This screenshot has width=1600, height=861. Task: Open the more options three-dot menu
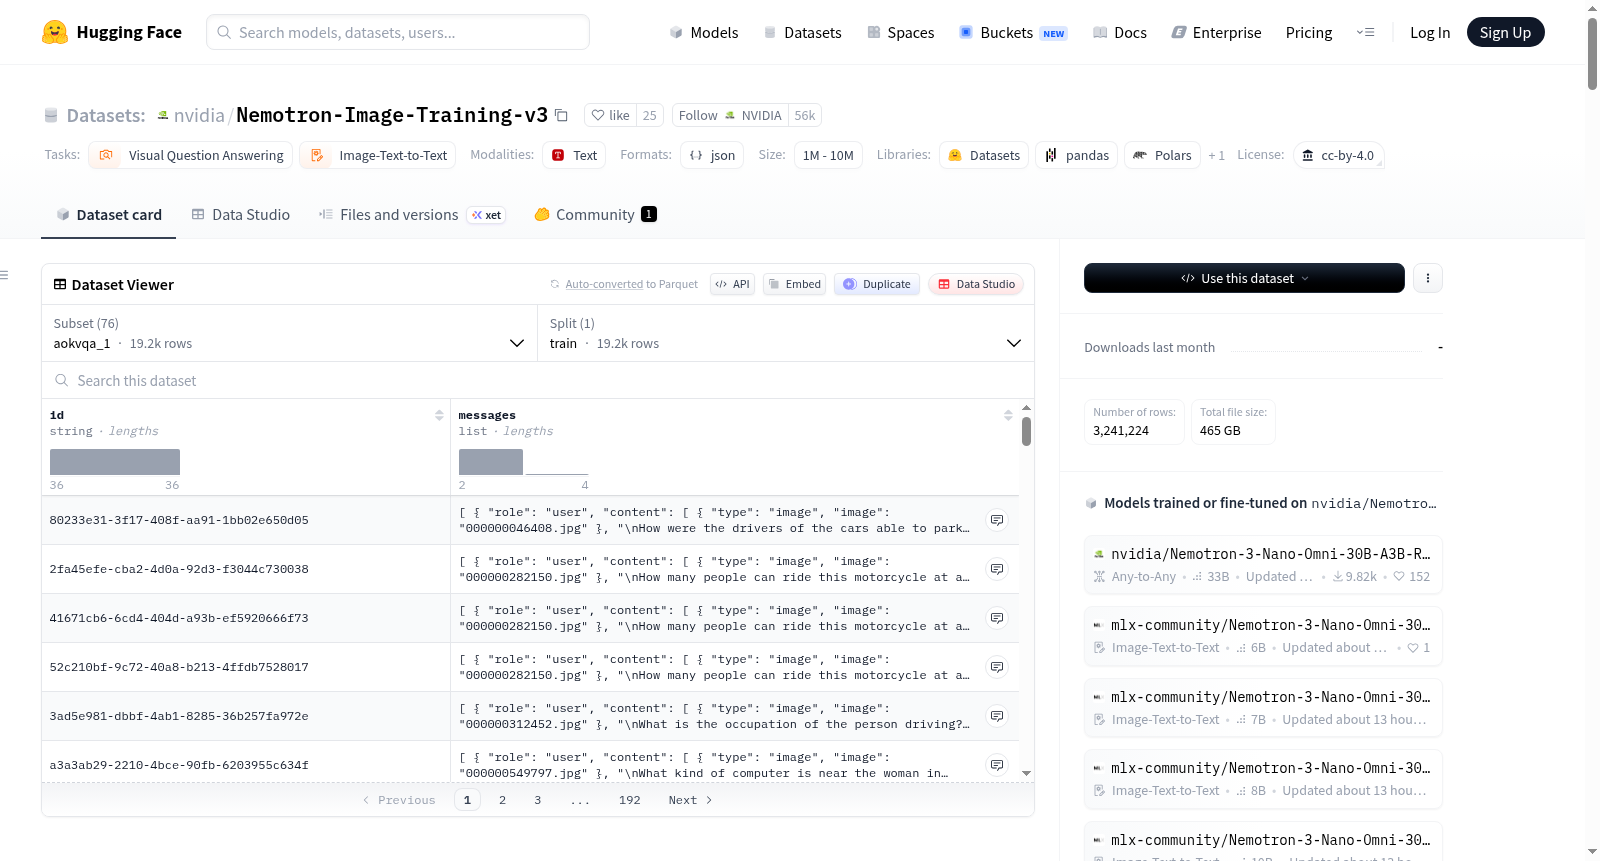point(1428,278)
